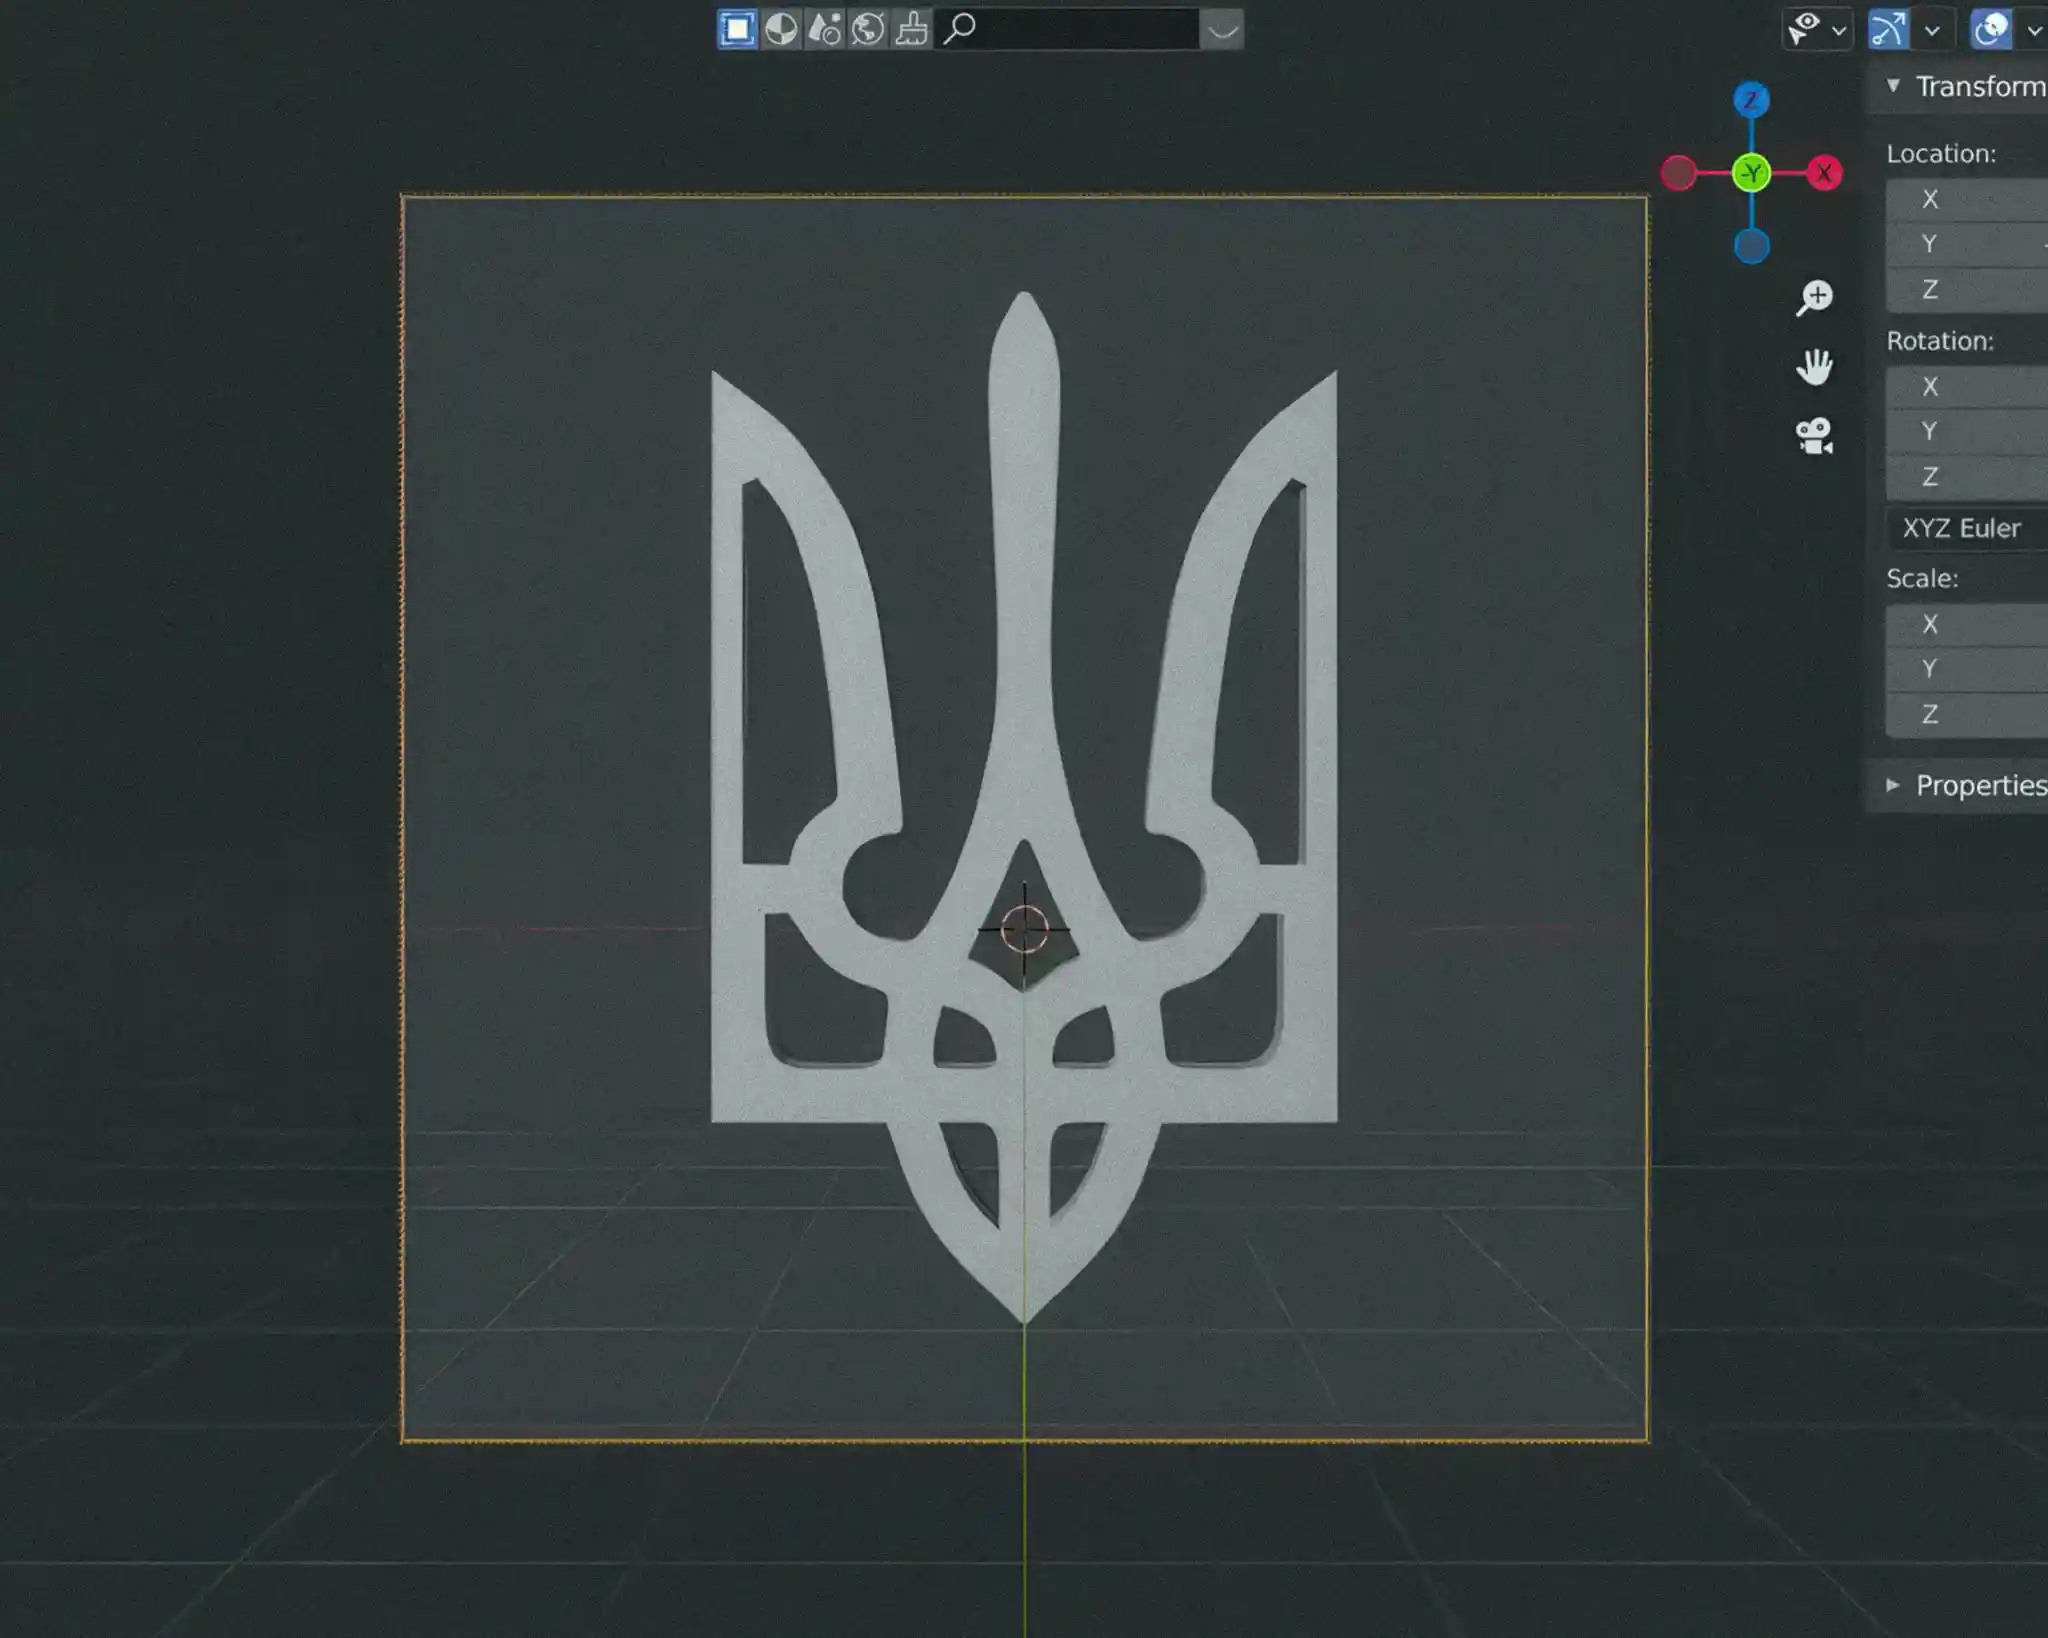
Task: Click the Rotation X field
Action: click(x=1967, y=386)
